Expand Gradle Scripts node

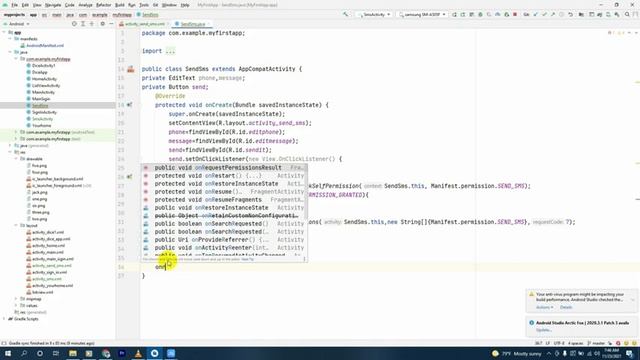tap(4, 319)
